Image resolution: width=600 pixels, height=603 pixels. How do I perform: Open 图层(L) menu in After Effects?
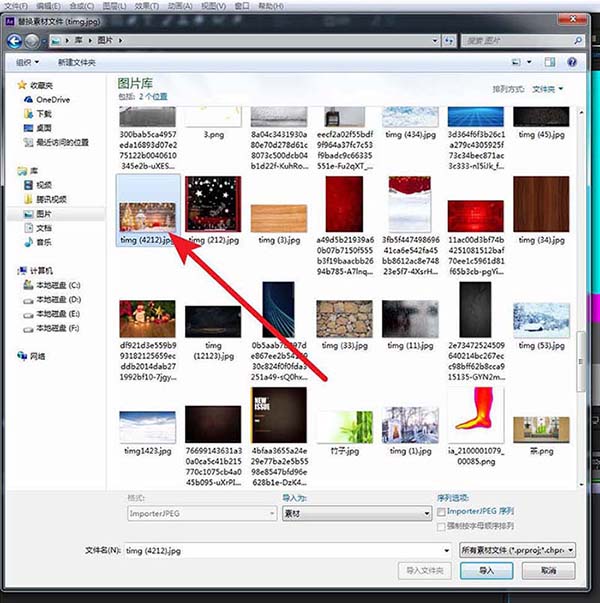coord(114,6)
